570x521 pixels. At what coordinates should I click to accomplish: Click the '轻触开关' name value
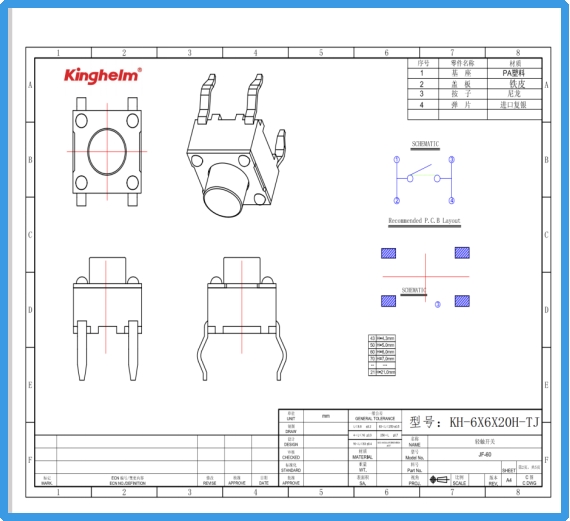[485, 441]
